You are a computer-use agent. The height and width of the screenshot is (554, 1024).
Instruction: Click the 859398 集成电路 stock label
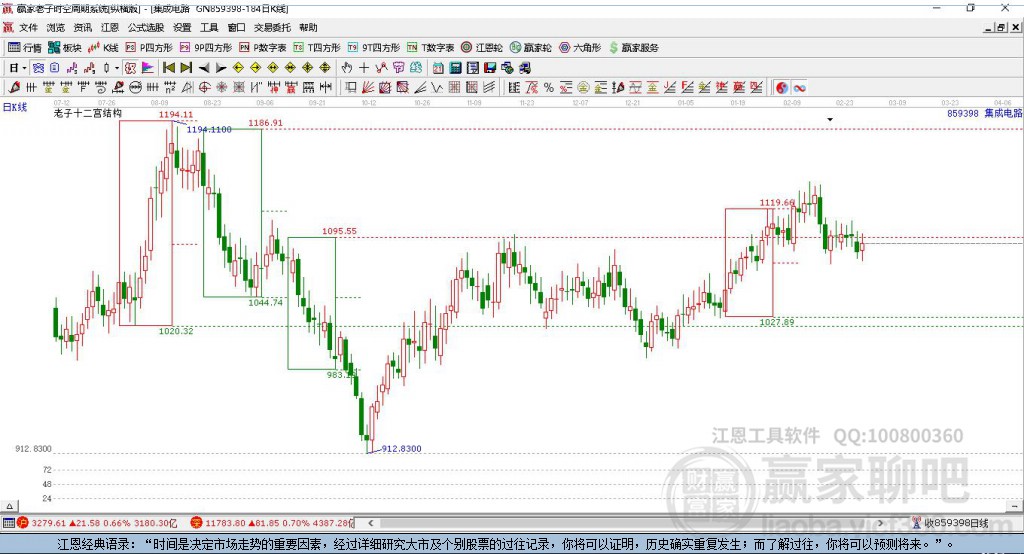(985, 113)
